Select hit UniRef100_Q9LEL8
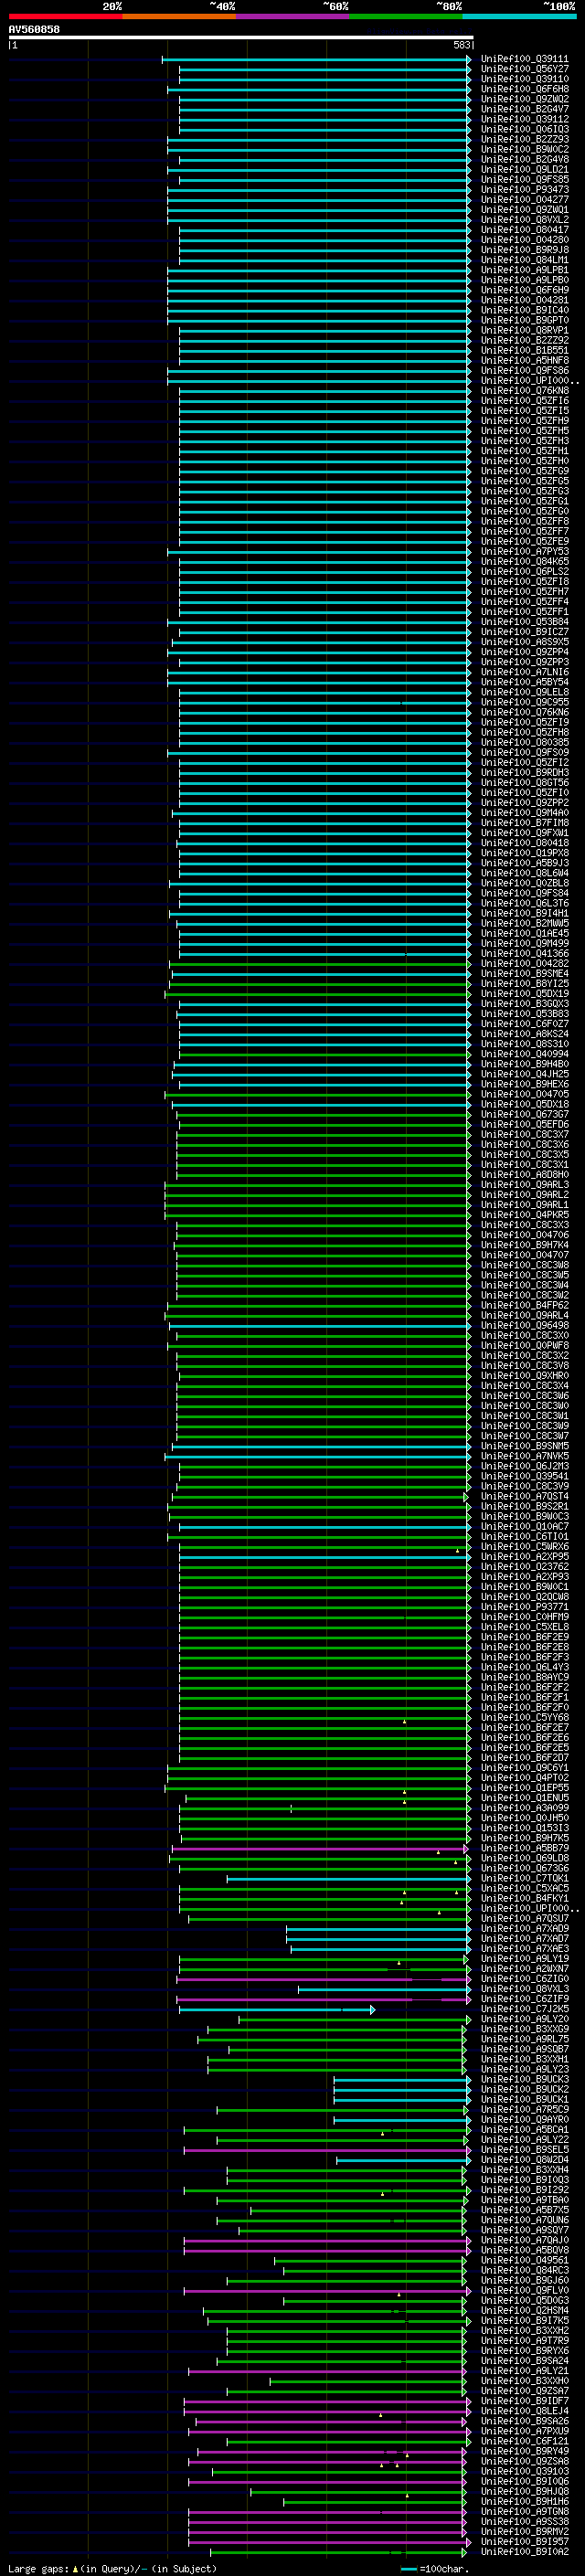 524,692
